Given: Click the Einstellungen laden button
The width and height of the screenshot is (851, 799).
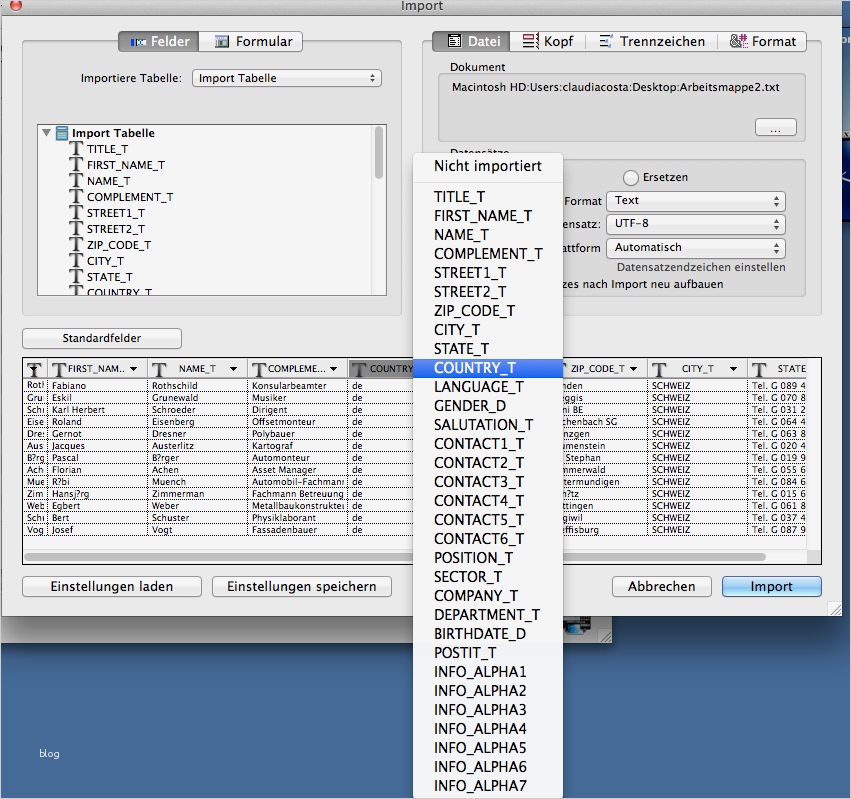Looking at the screenshot, I should [x=112, y=587].
